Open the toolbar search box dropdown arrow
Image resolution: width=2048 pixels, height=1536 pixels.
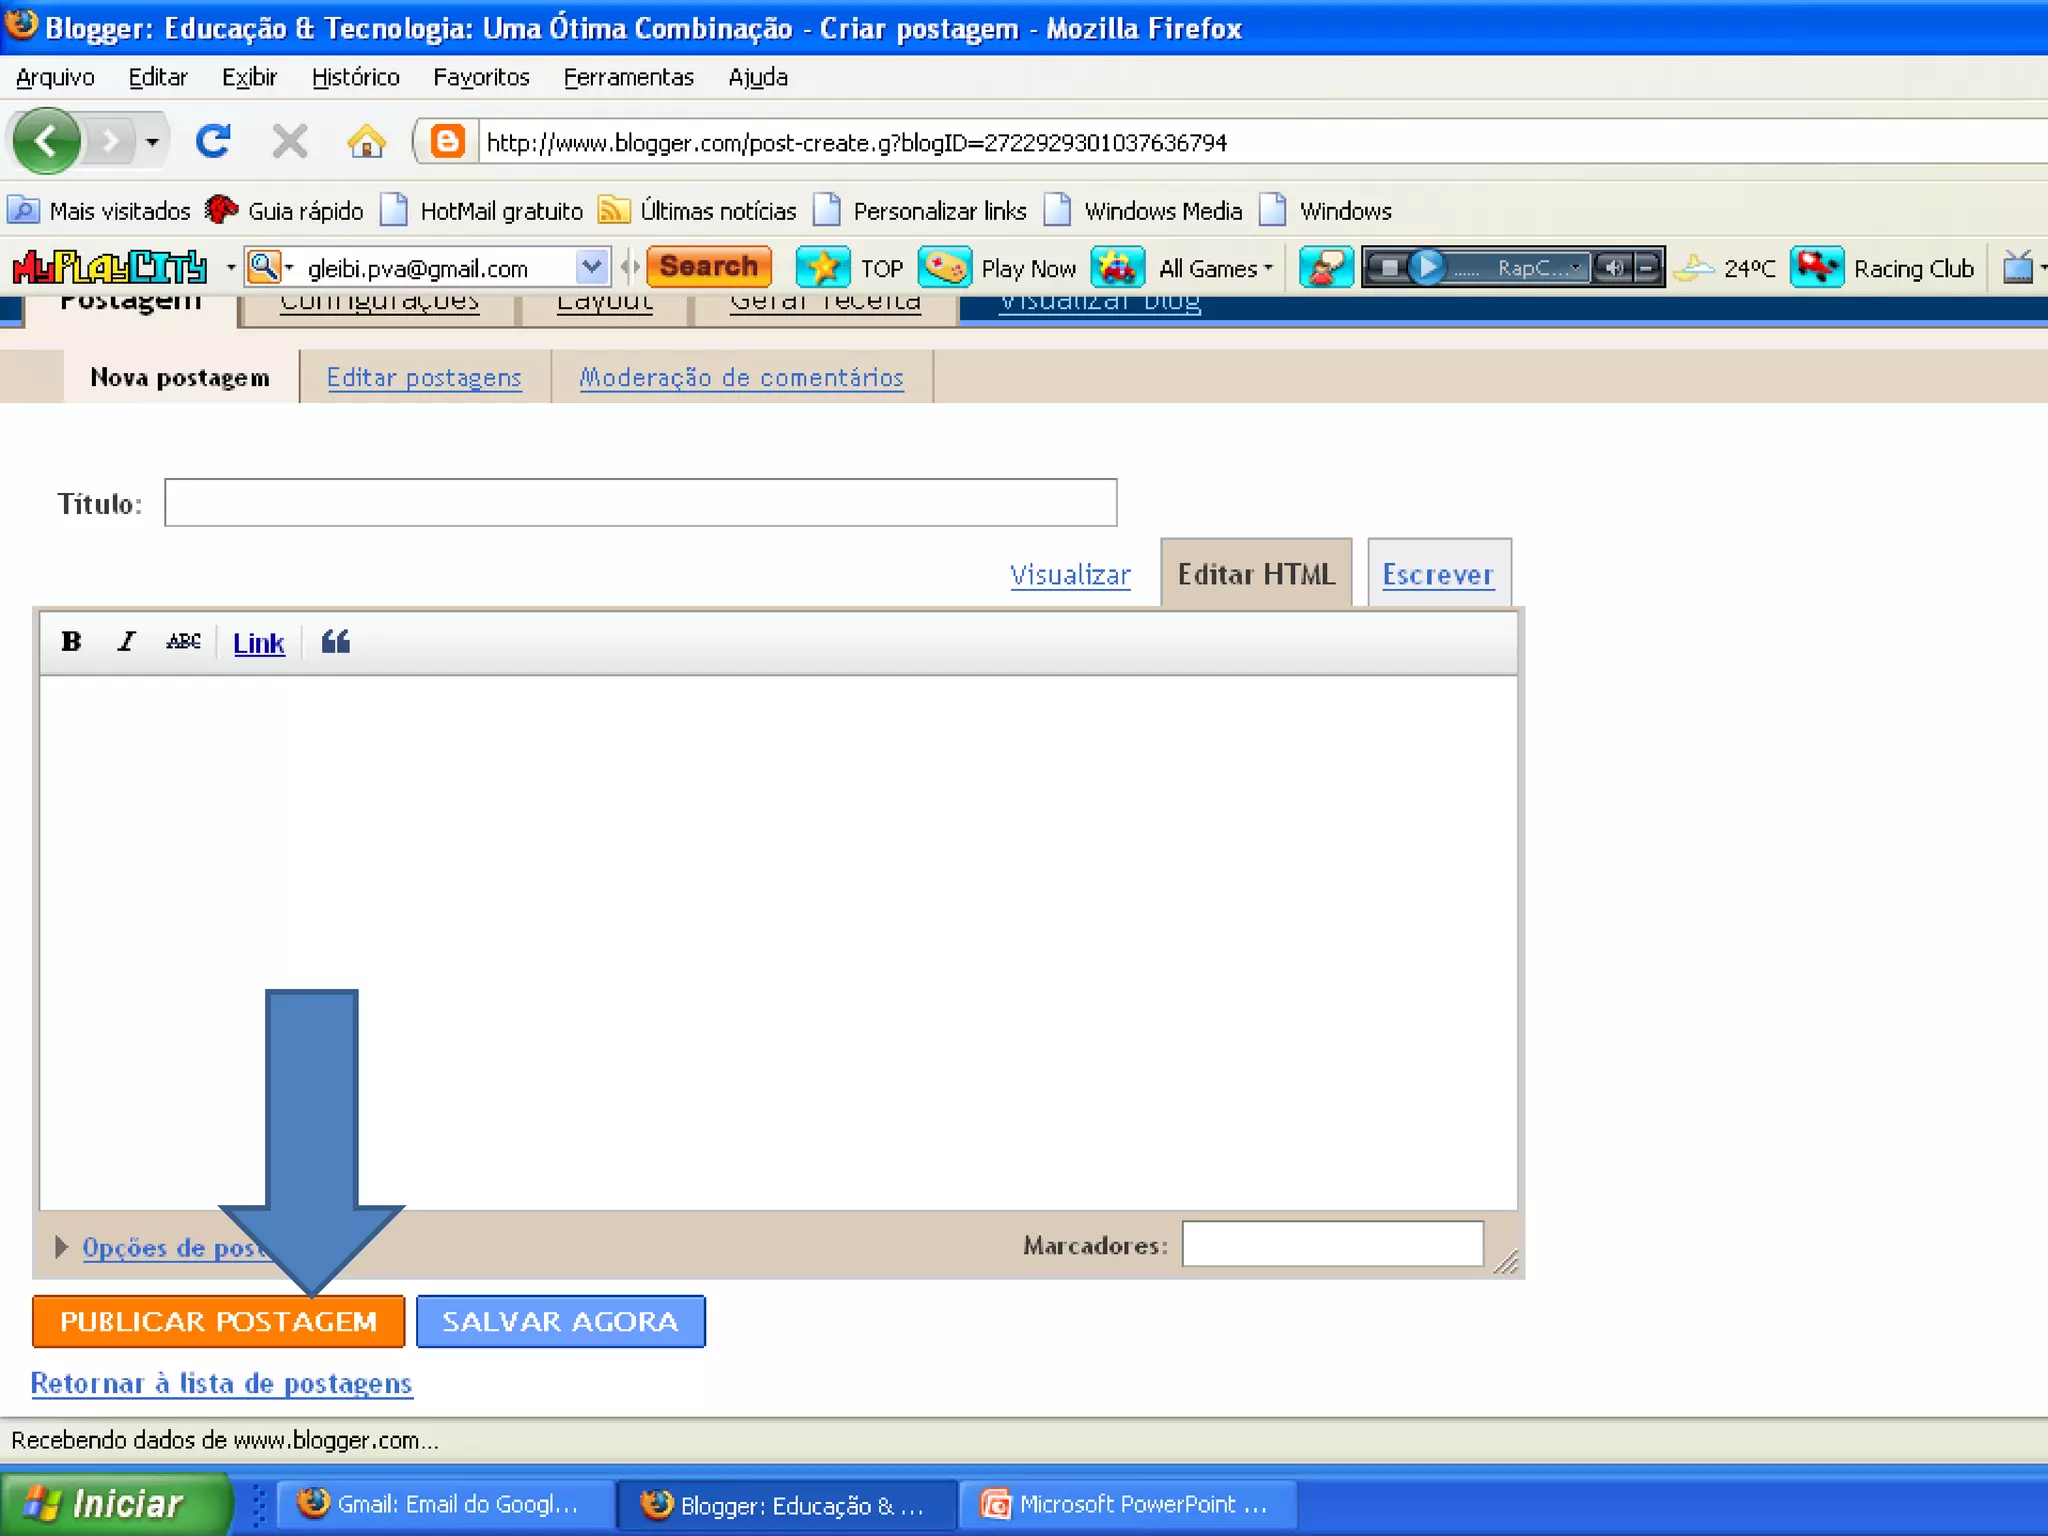(592, 267)
